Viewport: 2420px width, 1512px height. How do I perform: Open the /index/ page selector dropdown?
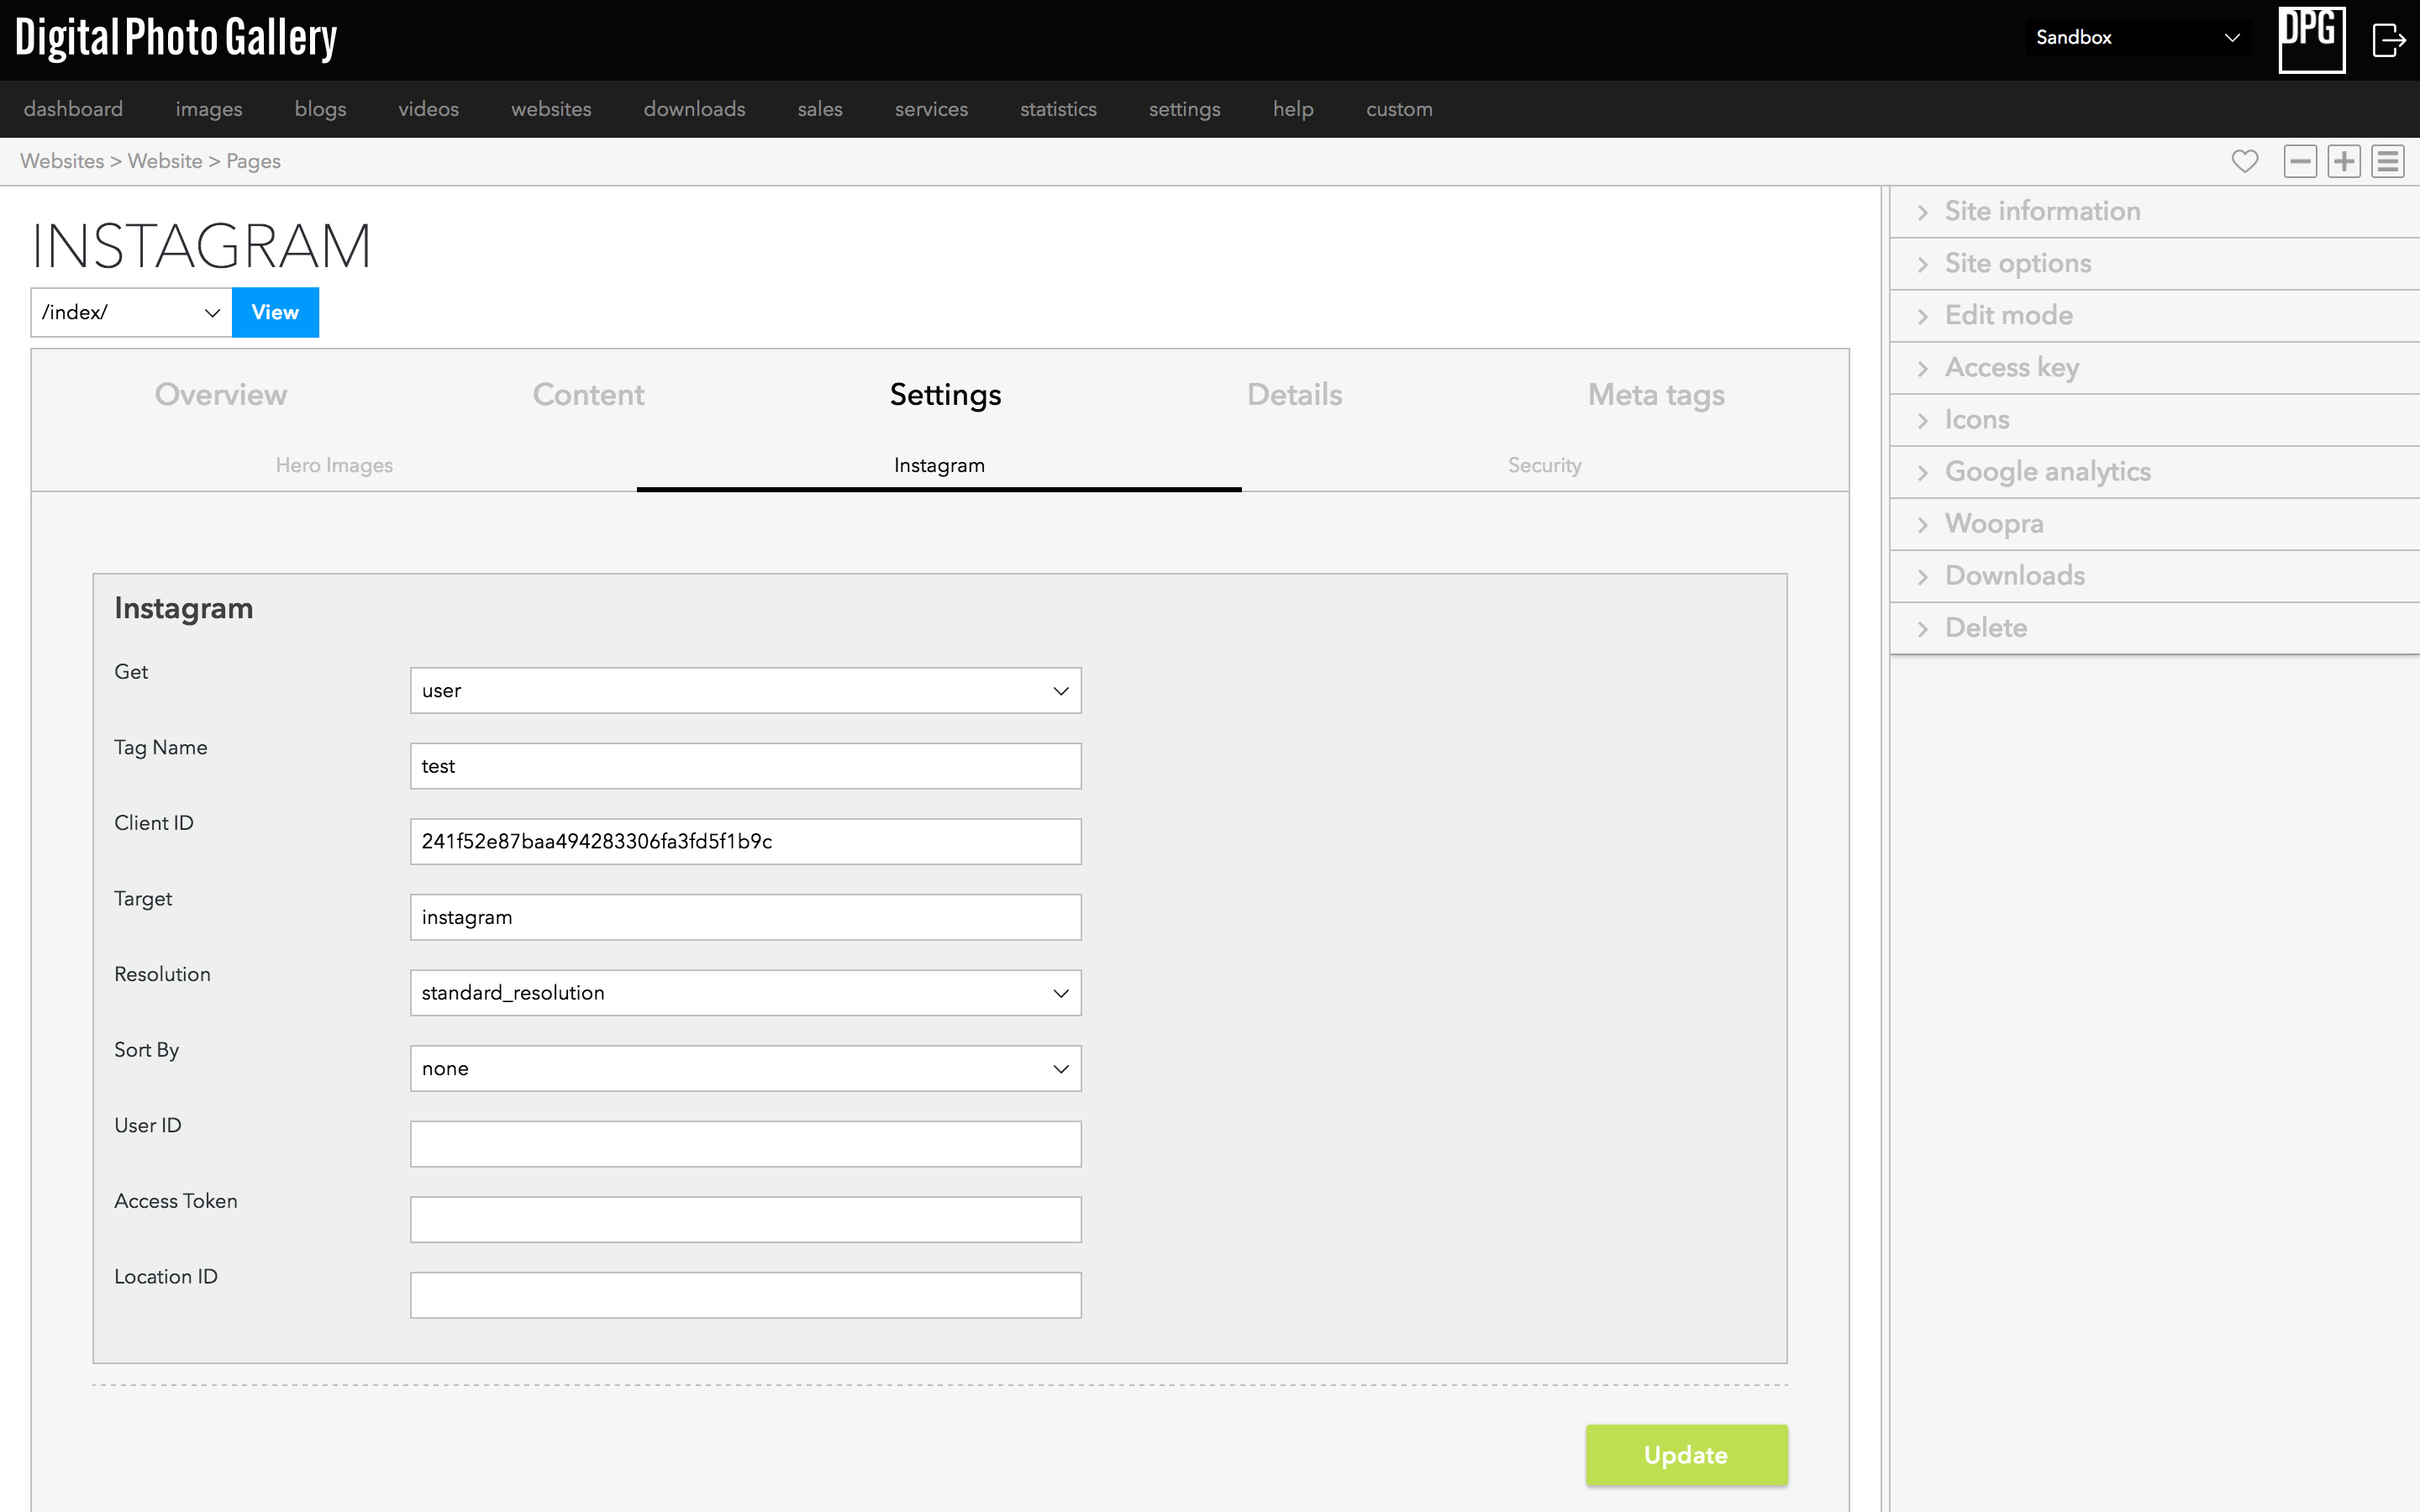pyautogui.click(x=131, y=312)
